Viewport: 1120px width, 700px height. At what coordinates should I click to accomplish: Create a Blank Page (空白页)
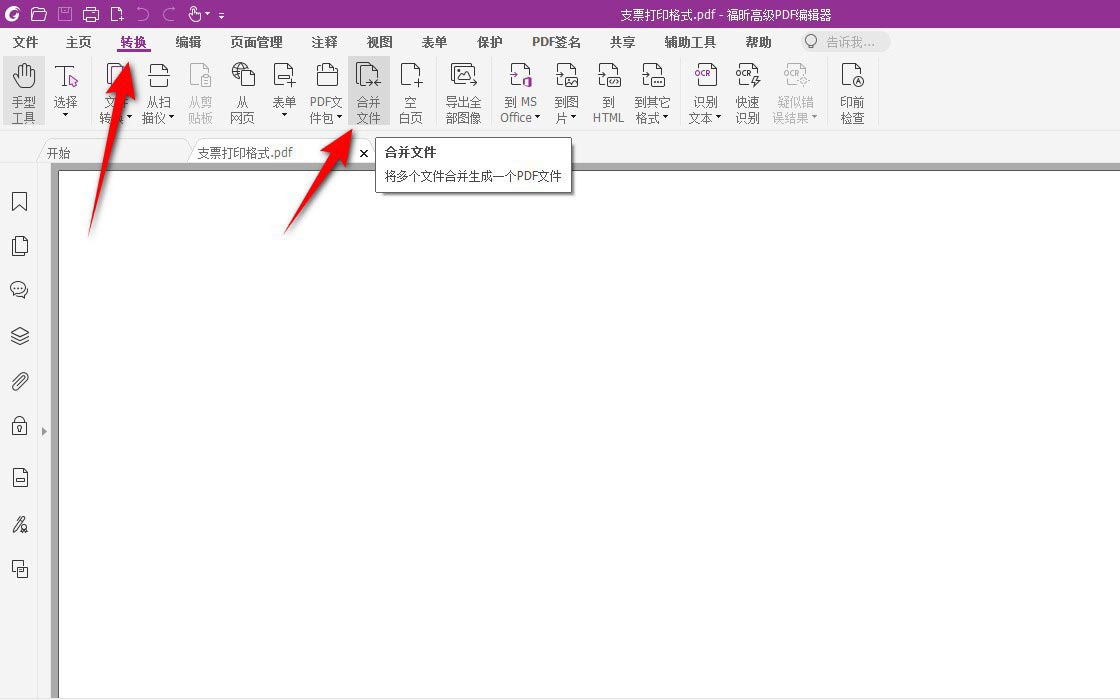point(411,92)
